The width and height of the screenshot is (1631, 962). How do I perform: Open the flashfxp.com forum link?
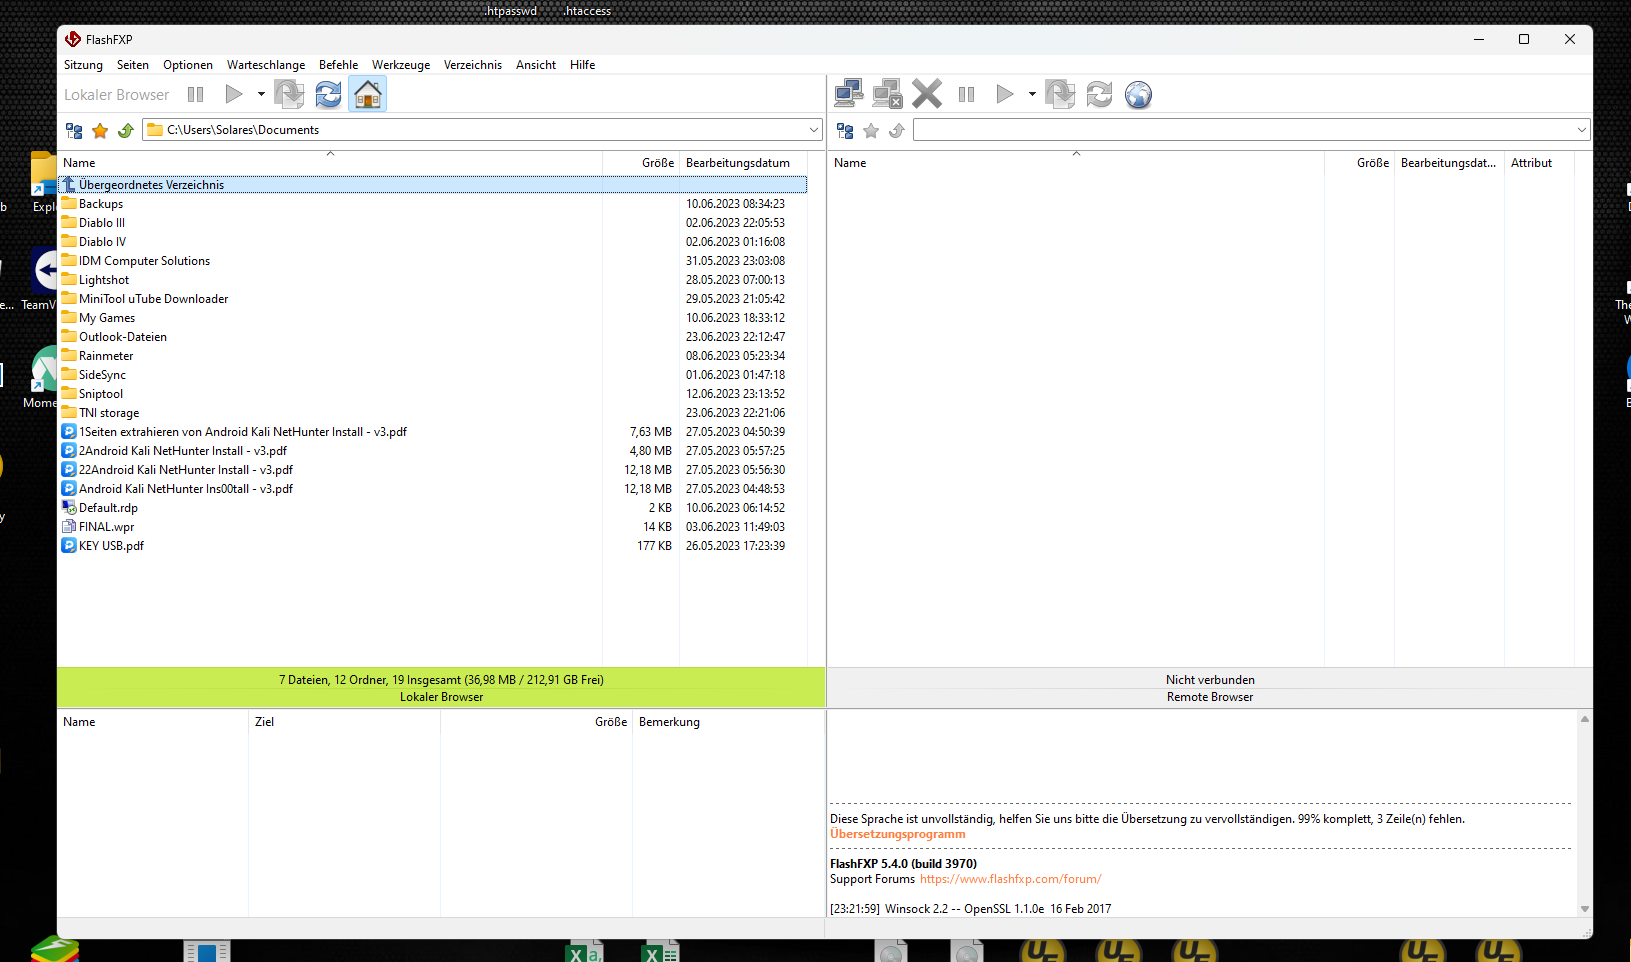point(1010,879)
